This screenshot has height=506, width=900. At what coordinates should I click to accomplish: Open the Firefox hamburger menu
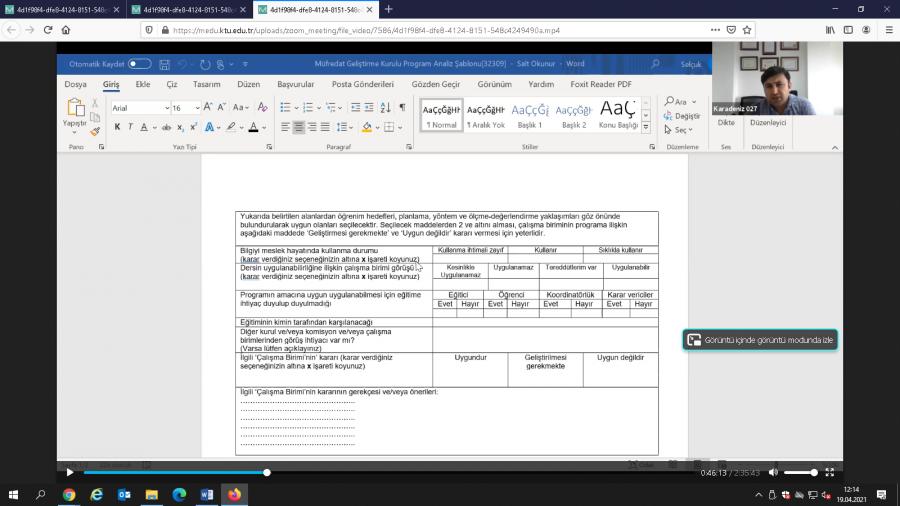886,30
